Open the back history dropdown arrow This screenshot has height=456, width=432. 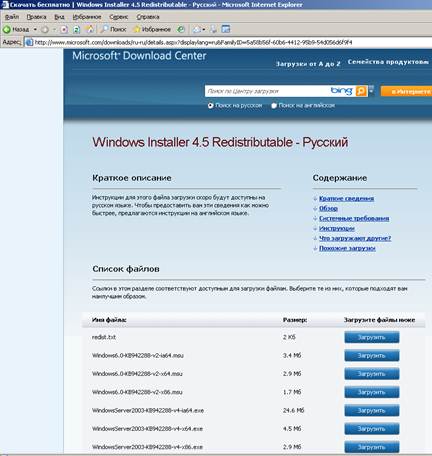coord(35,30)
